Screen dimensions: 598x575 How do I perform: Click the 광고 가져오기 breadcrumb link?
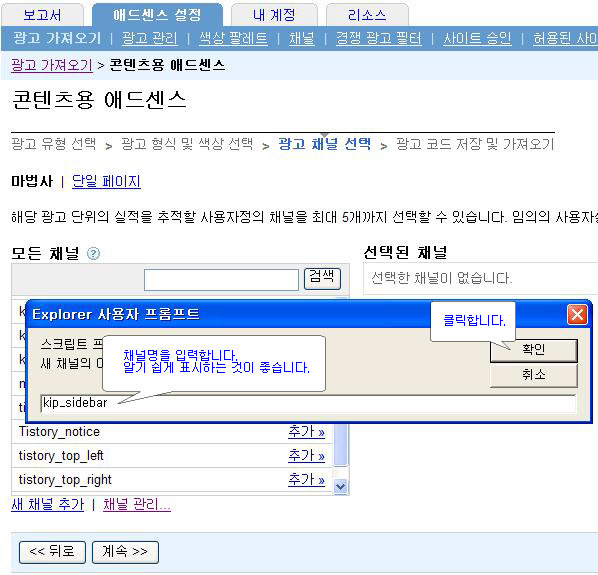click(52, 65)
